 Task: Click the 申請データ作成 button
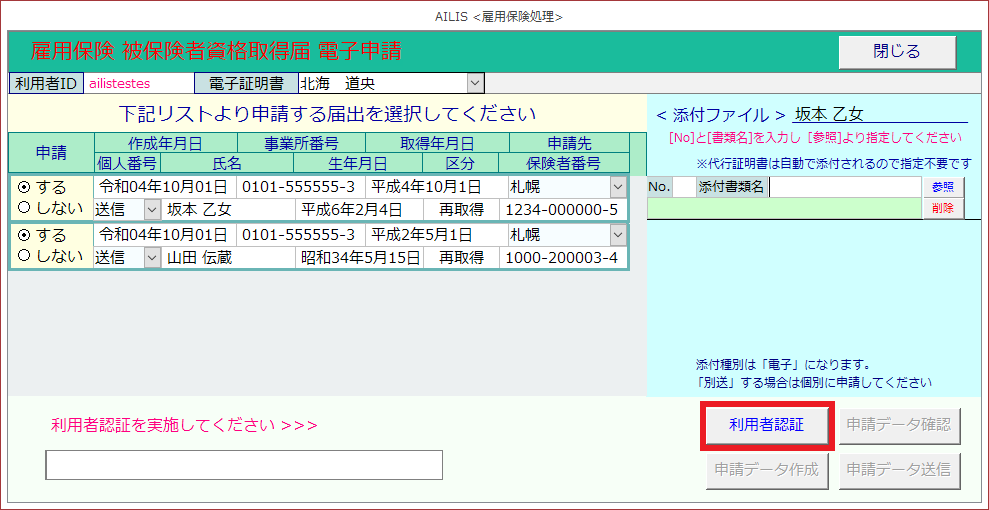(766, 469)
